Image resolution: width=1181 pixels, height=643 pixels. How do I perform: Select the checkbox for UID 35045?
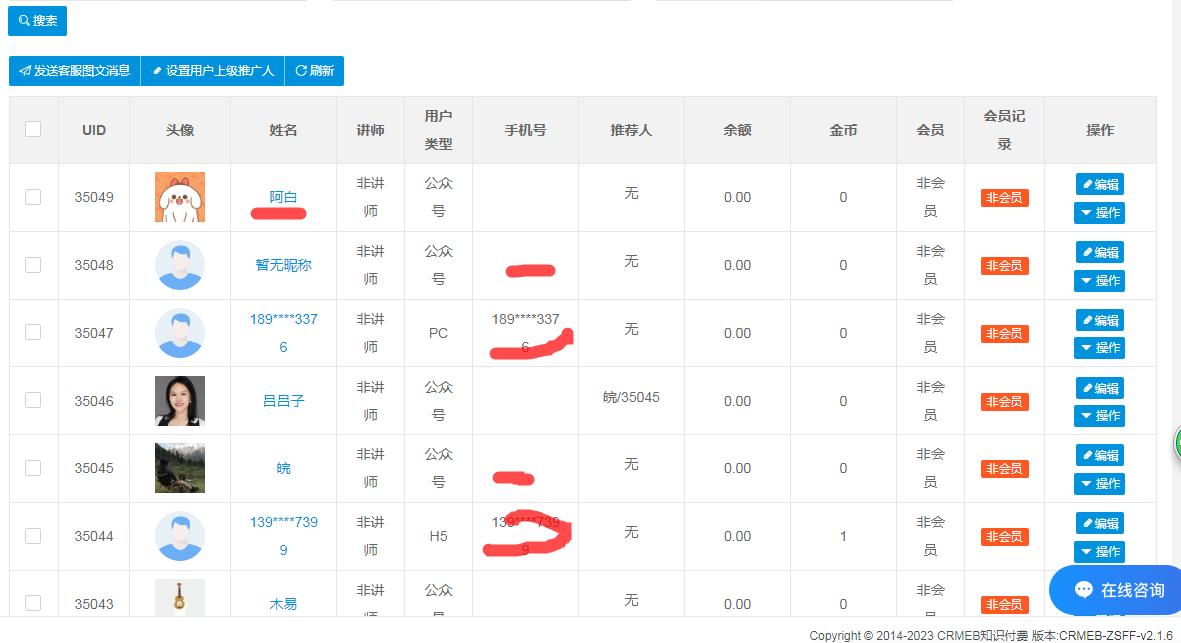click(x=33, y=468)
